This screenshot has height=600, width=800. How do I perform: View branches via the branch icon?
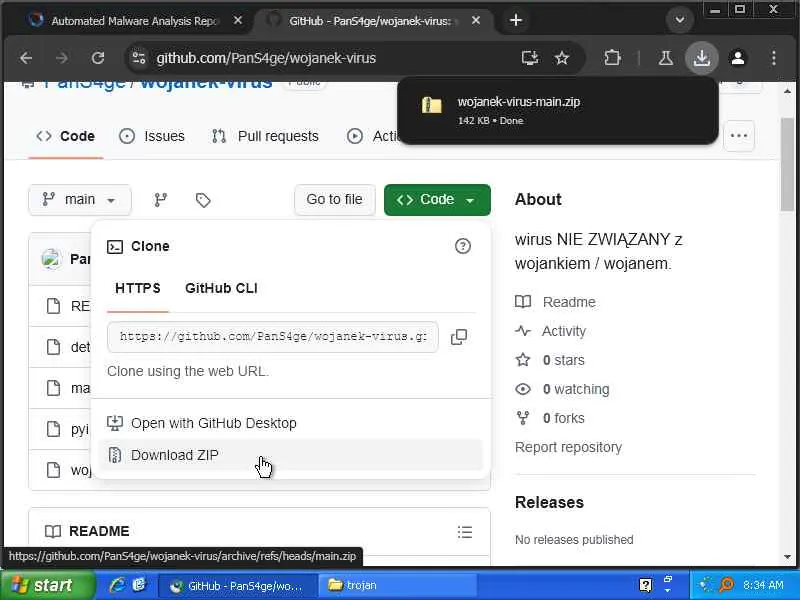coord(161,199)
